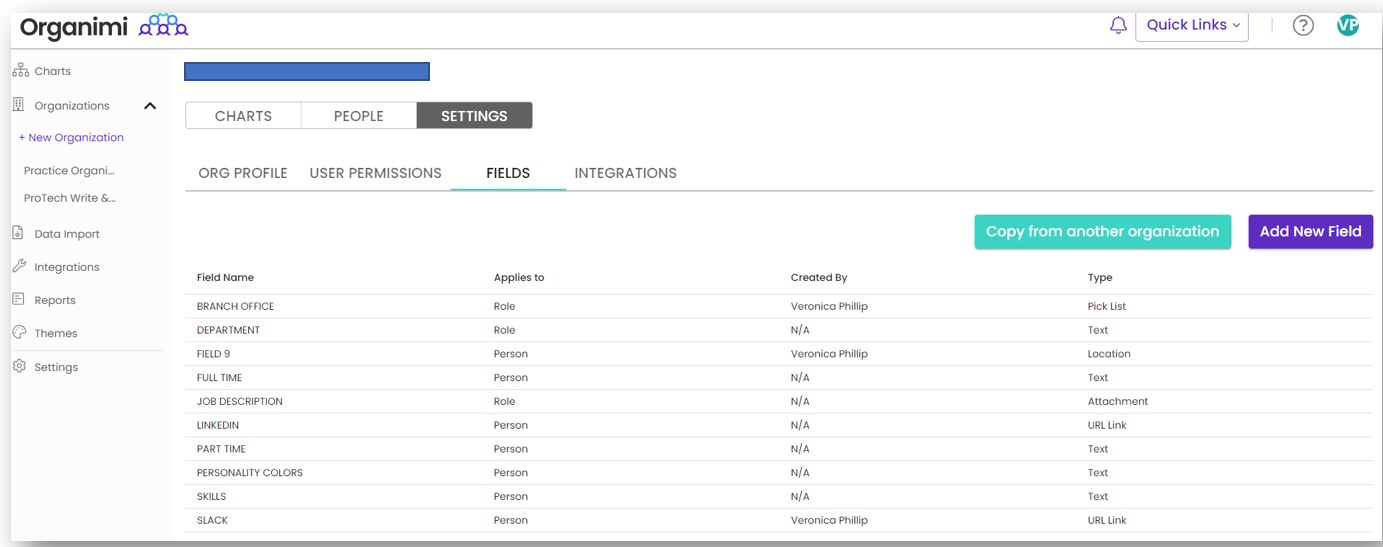Select the INTEGRATIONS settings tab
This screenshot has width=1383, height=547.
(625, 173)
